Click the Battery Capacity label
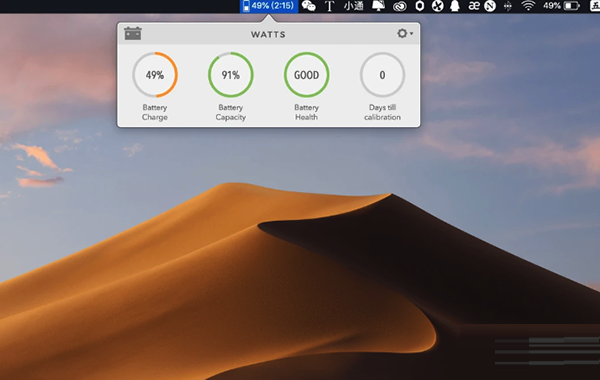Screen dimensions: 600x380 point(231,112)
